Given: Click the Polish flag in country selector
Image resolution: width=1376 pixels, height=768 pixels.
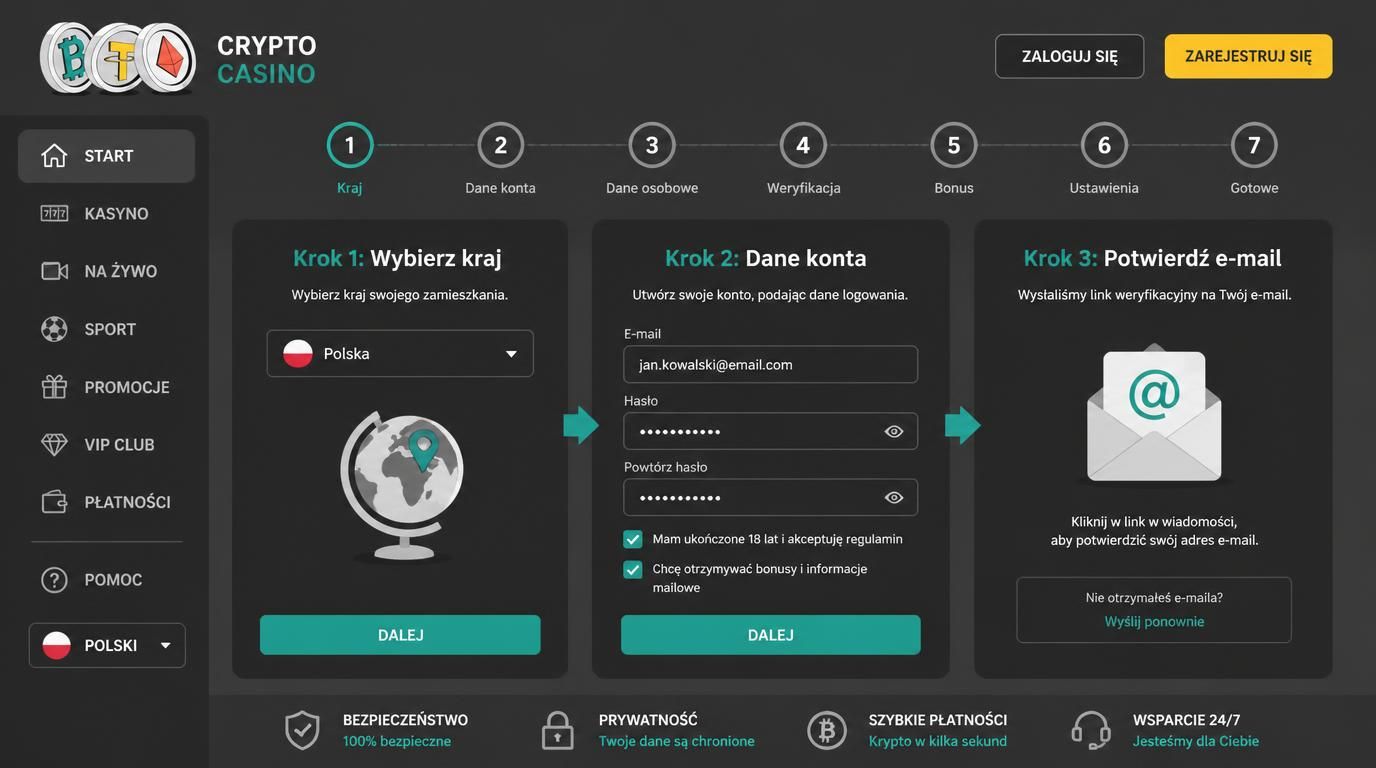Looking at the screenshot, I should pos(298,353).
